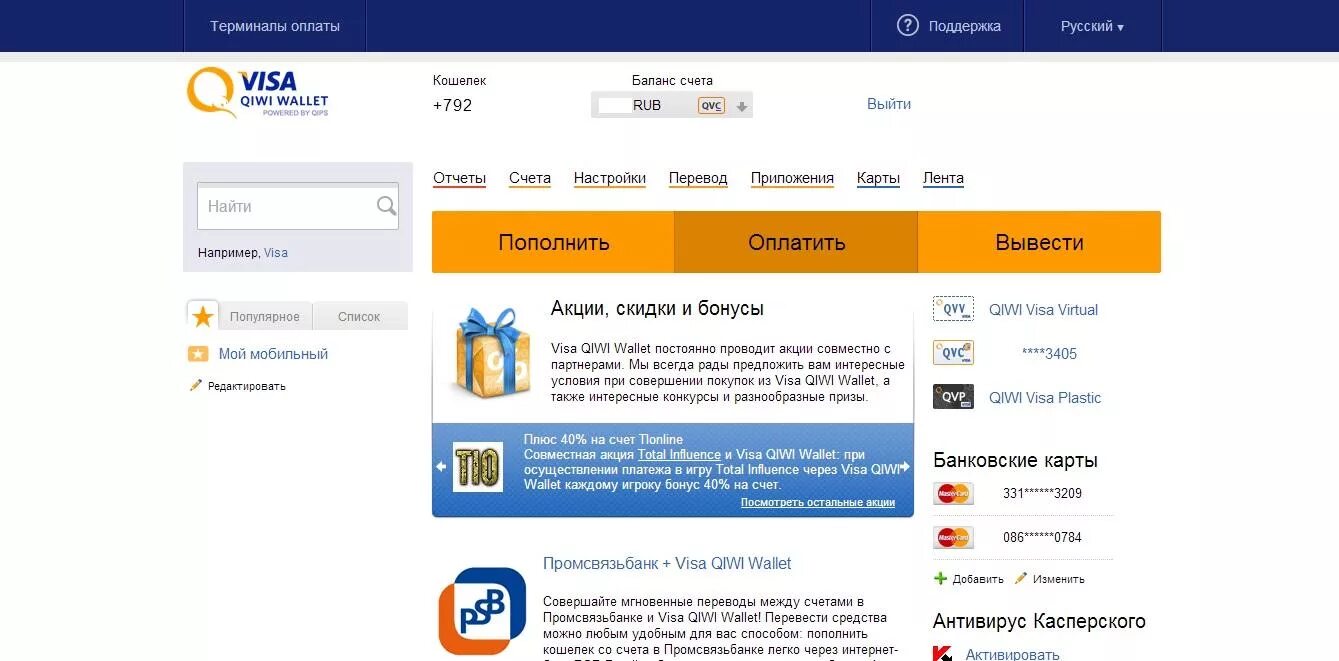Select bank card 331******3209
Screen dimensions: 1339x661
tap(1042, 493)
